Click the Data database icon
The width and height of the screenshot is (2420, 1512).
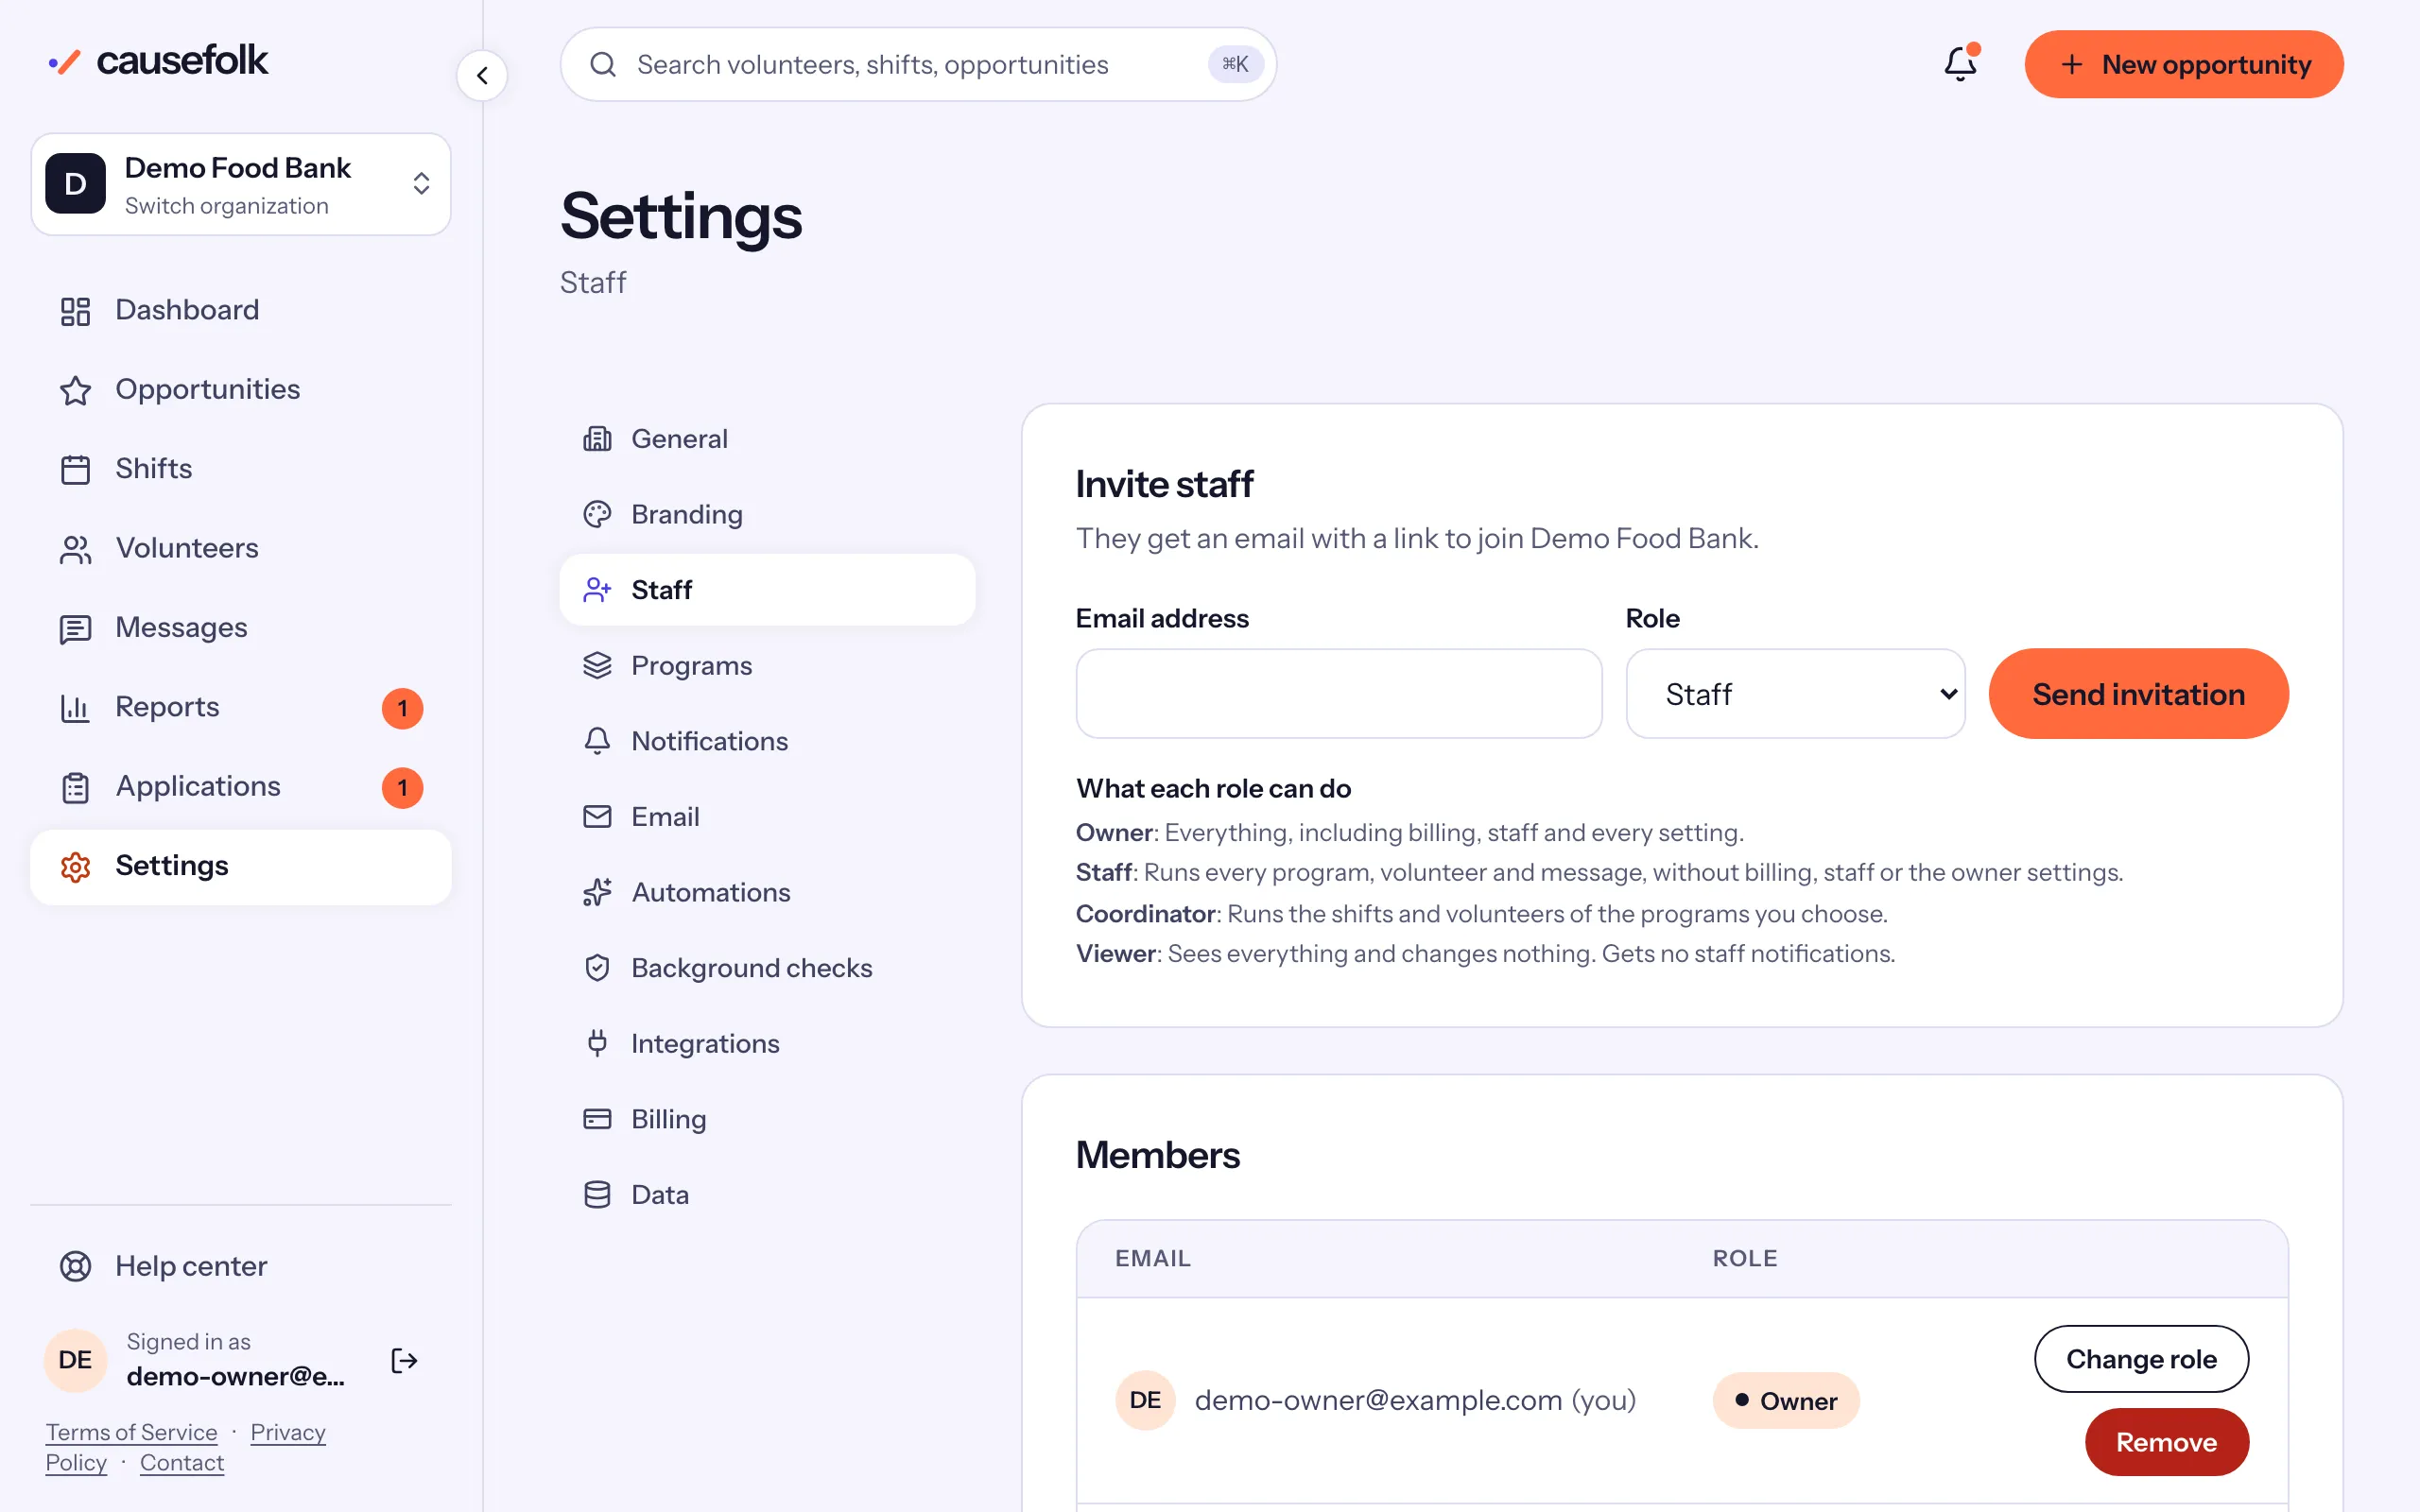tap(597, 1194)
